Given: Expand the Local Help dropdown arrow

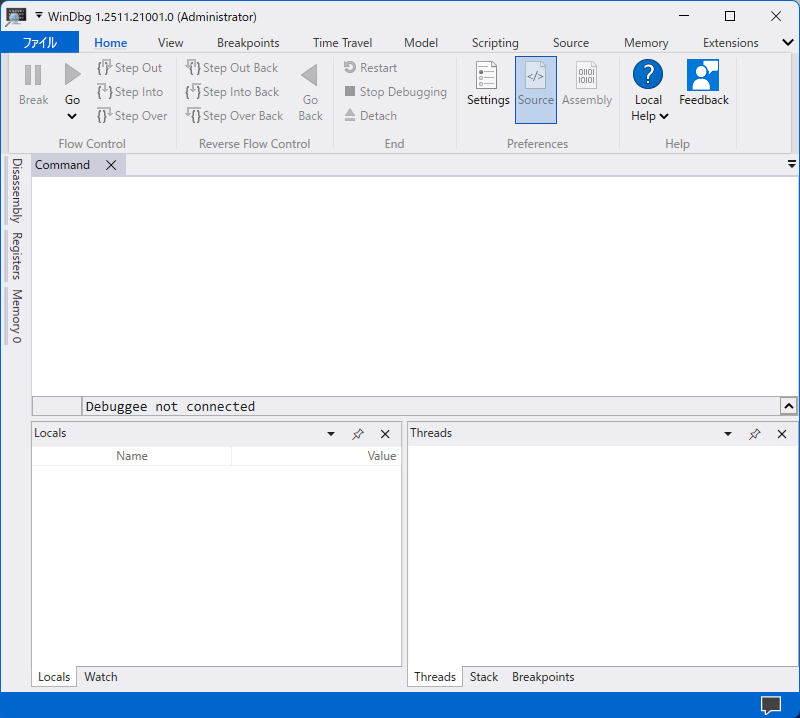Looking at the screenshot, I should pyautogui.click(x=664, y=116).
